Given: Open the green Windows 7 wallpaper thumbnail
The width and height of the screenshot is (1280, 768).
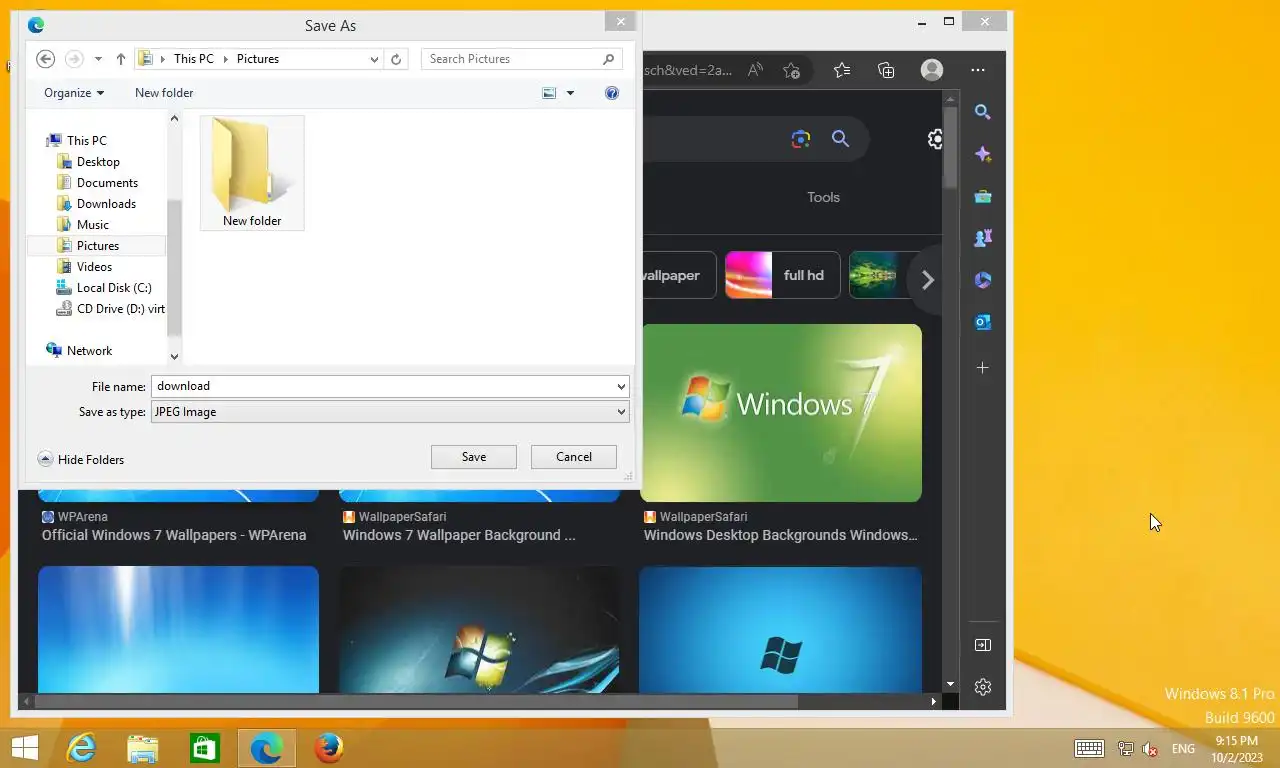Looking at the screenshot, I should 781,413.
